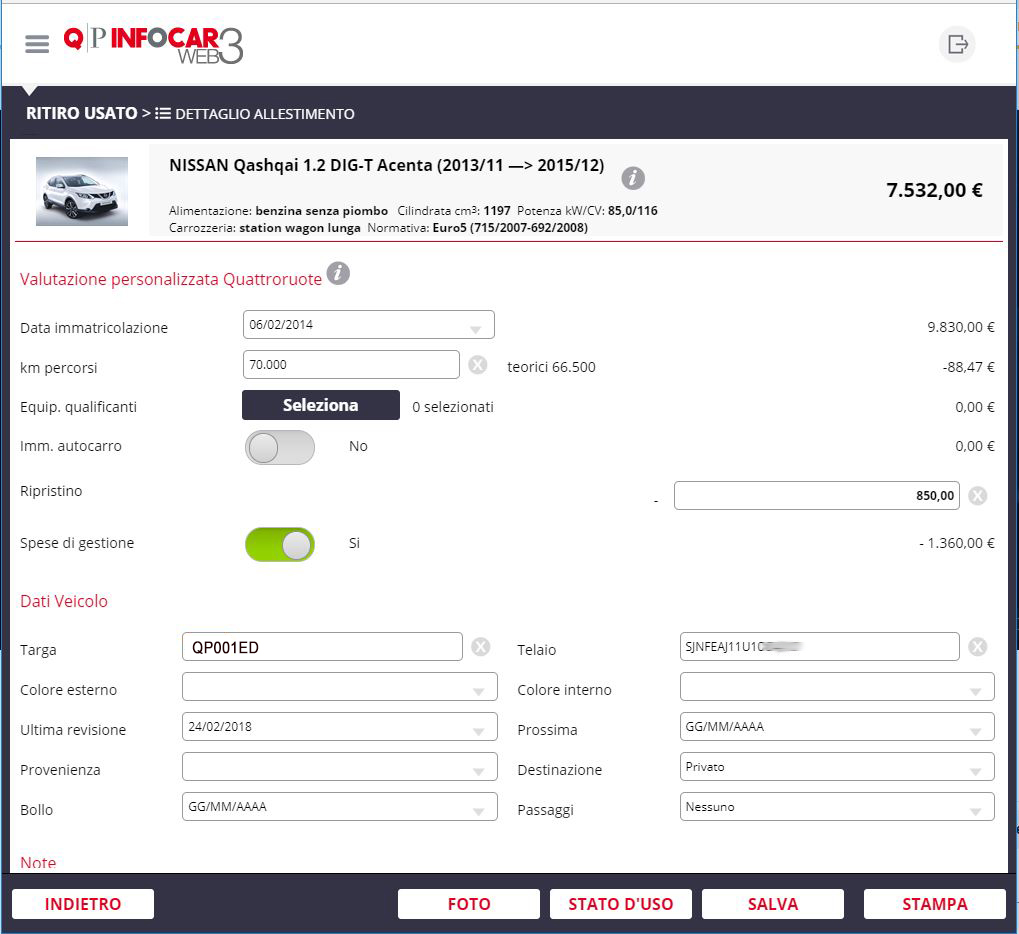Image resolution: width=1019 pixels, height=934 pixels.
Task: Click the Seleziona button for Equip. qualificanti
Action: (321, 405)
